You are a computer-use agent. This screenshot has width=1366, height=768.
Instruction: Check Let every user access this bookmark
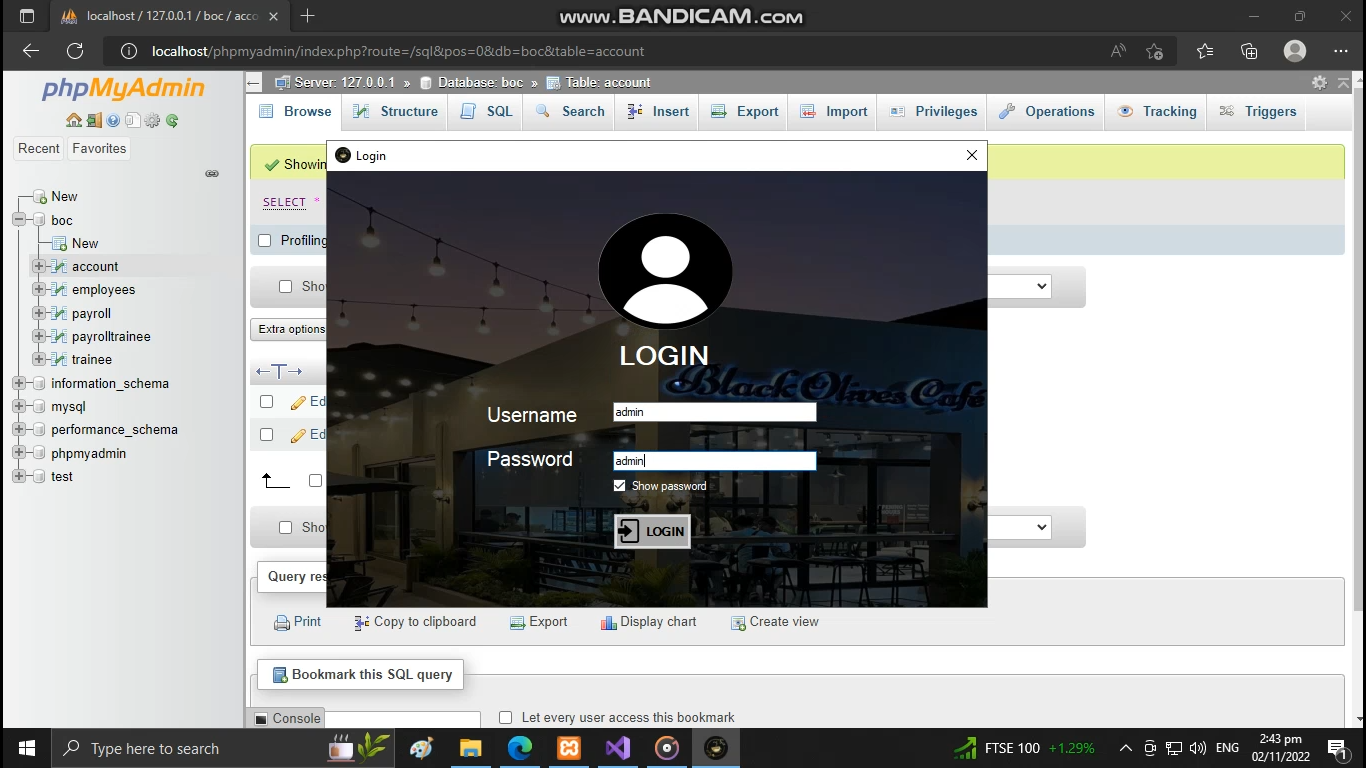[x=505, y=717]
